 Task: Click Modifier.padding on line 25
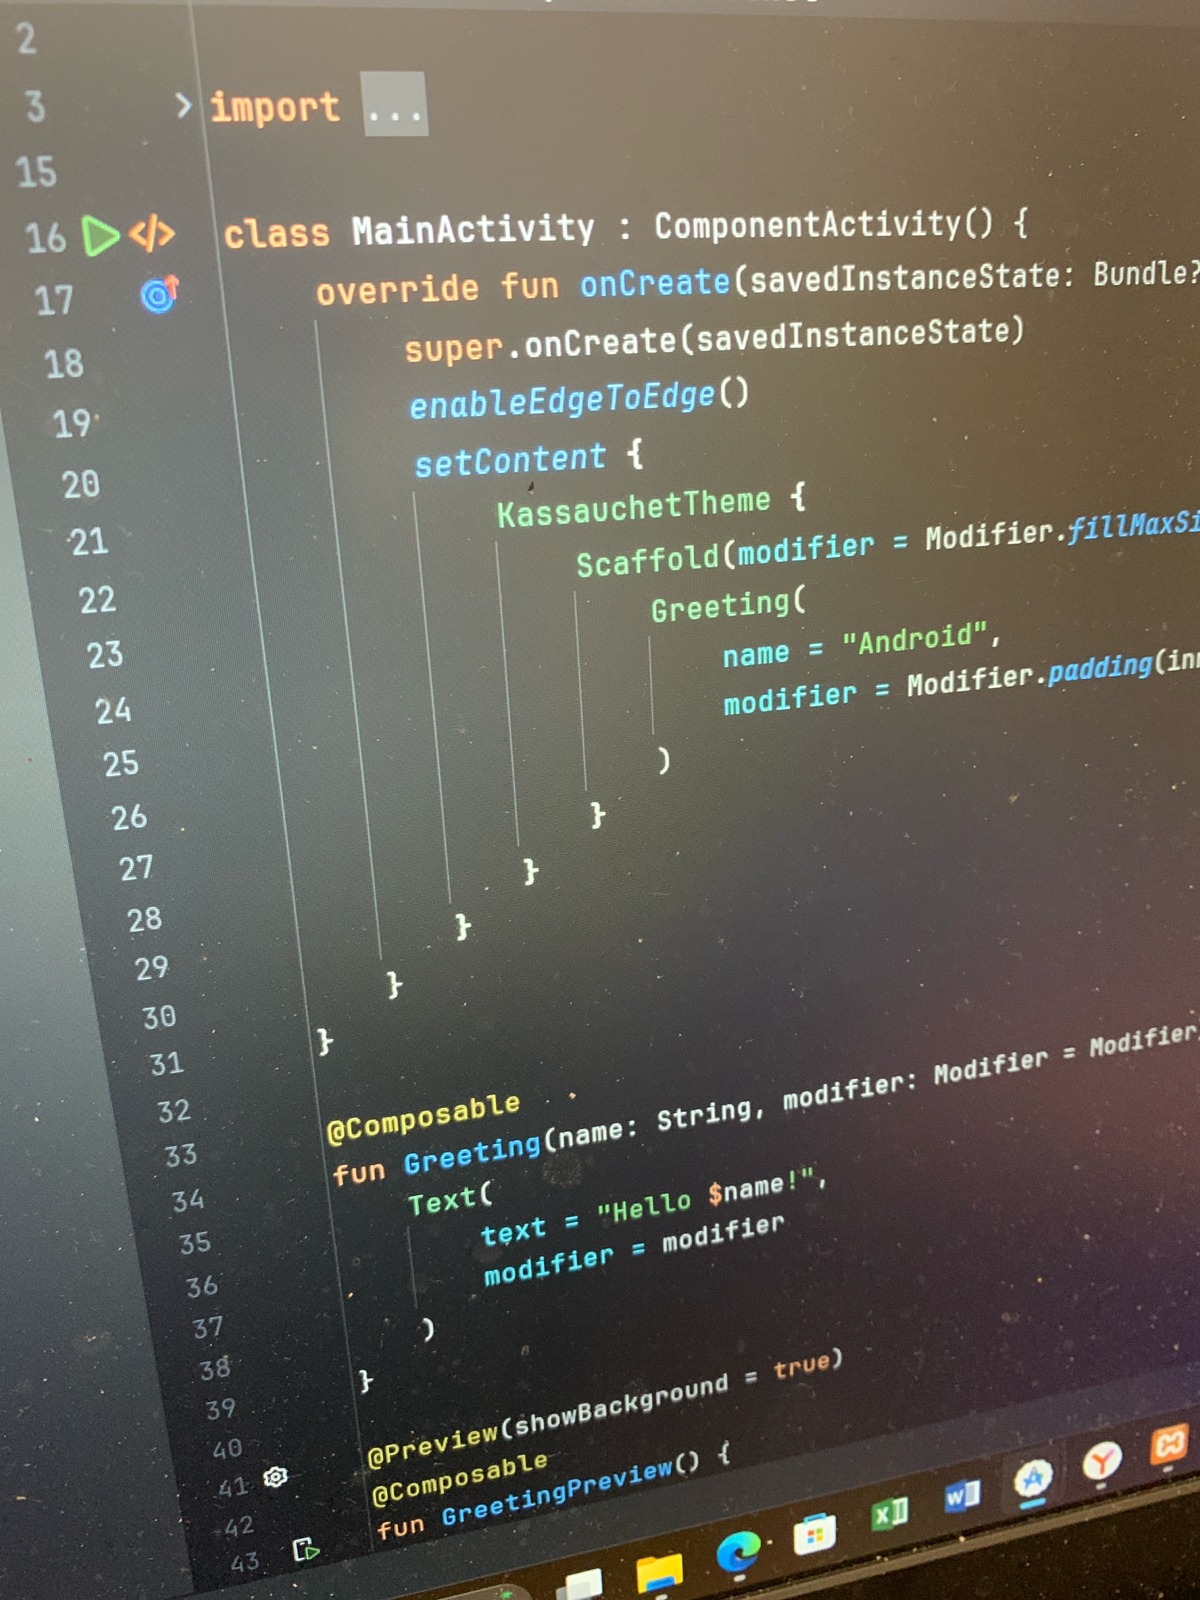pyautogui.click(x=1029, y=674)
